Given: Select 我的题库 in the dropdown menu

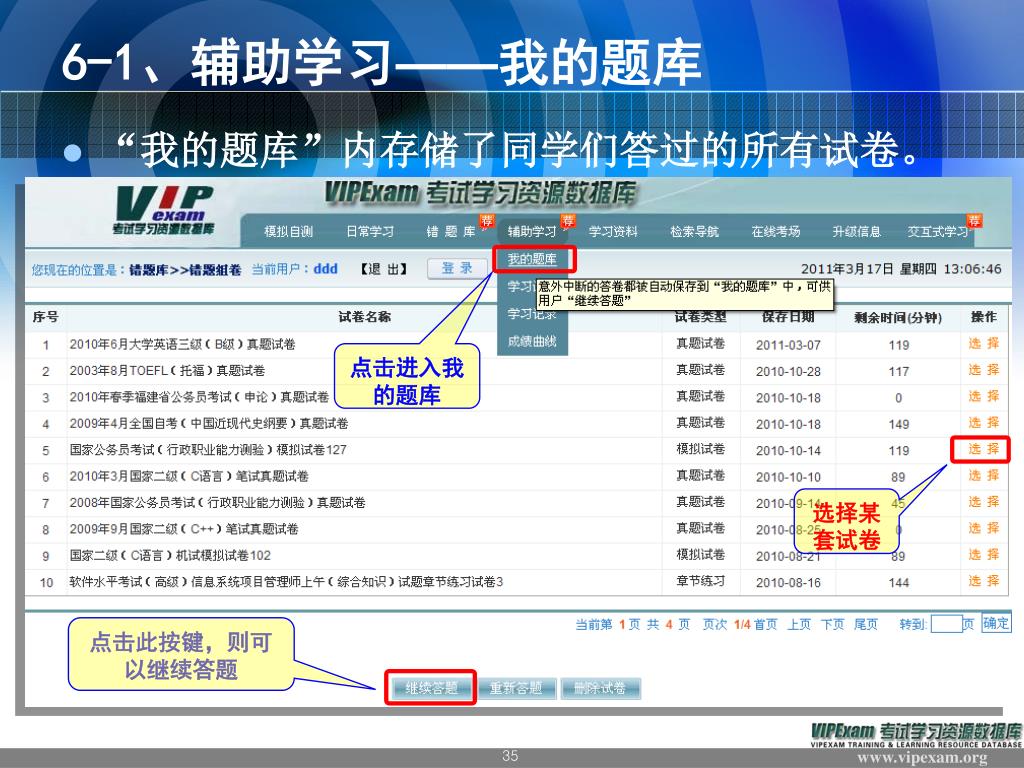Looking at the screenshot, I should 532,259.
